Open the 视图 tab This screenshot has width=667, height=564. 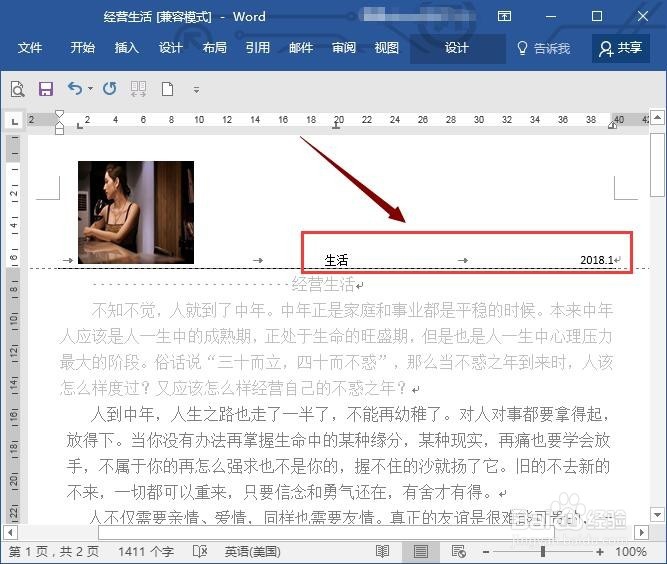(x=386, y=48)
